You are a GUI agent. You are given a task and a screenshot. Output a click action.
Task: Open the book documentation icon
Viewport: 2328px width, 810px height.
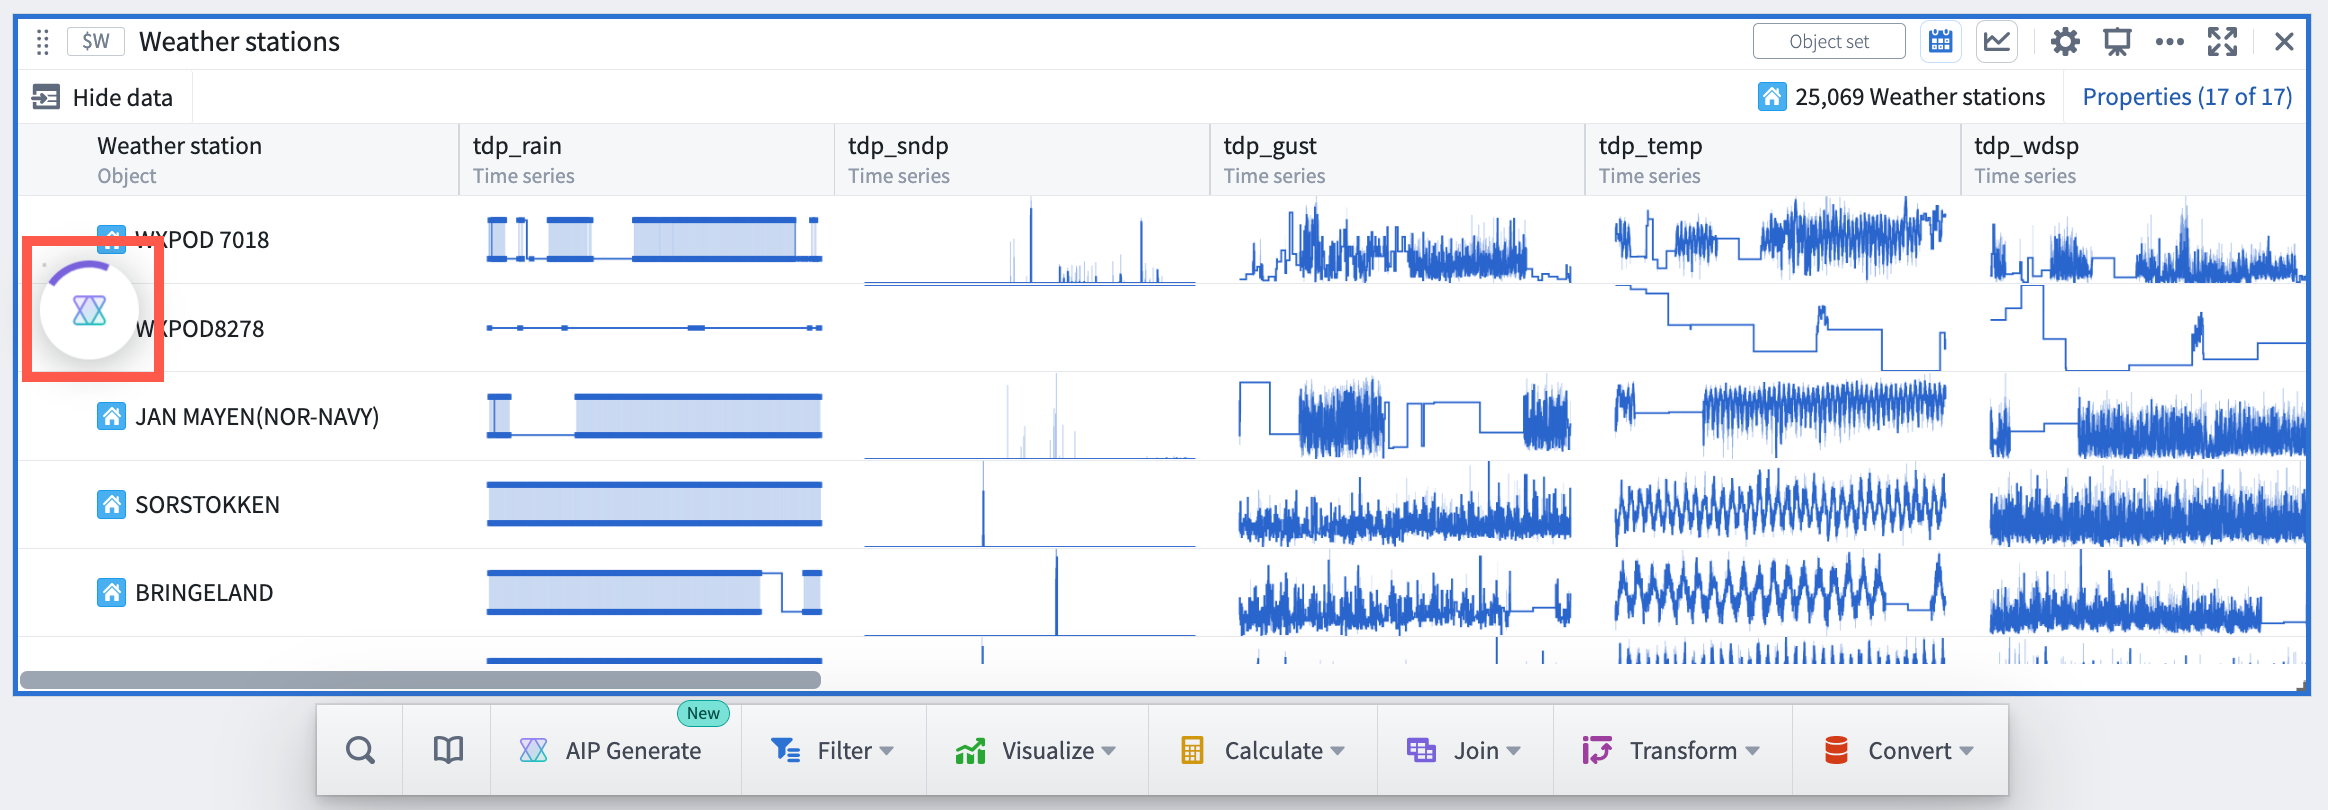[447, 750]
